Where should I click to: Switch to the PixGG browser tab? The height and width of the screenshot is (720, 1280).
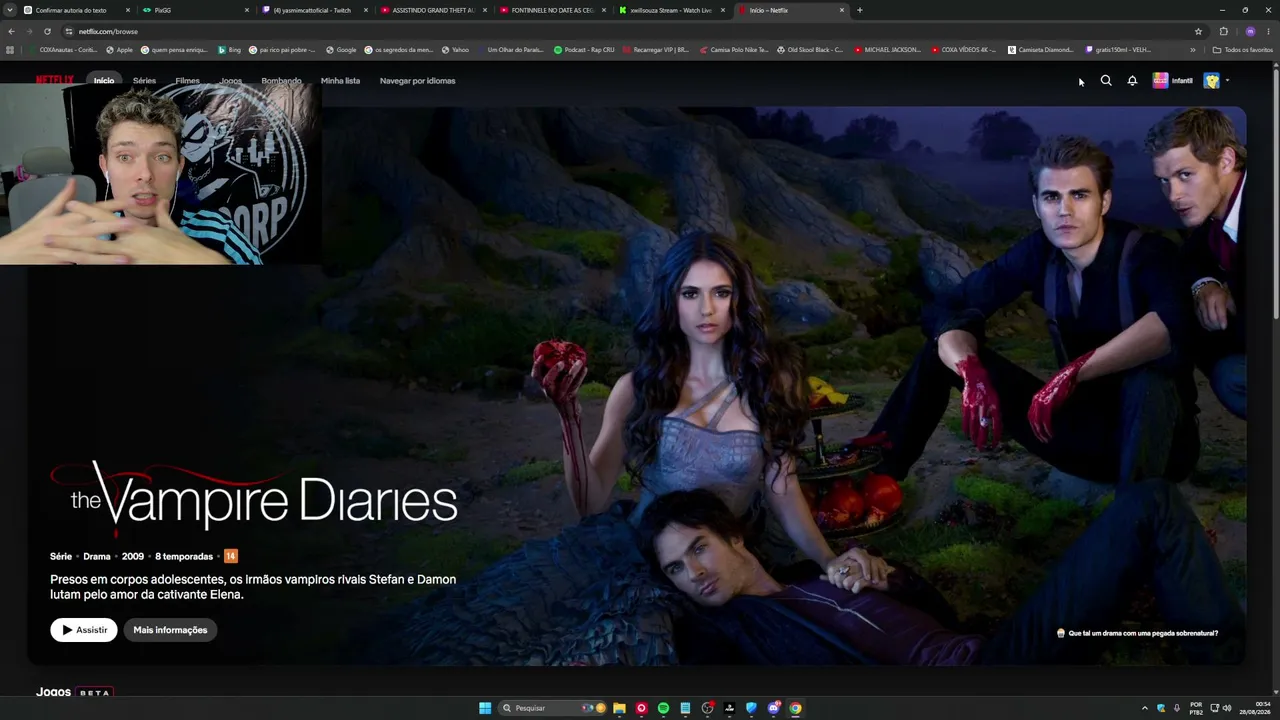pos(195,10)
